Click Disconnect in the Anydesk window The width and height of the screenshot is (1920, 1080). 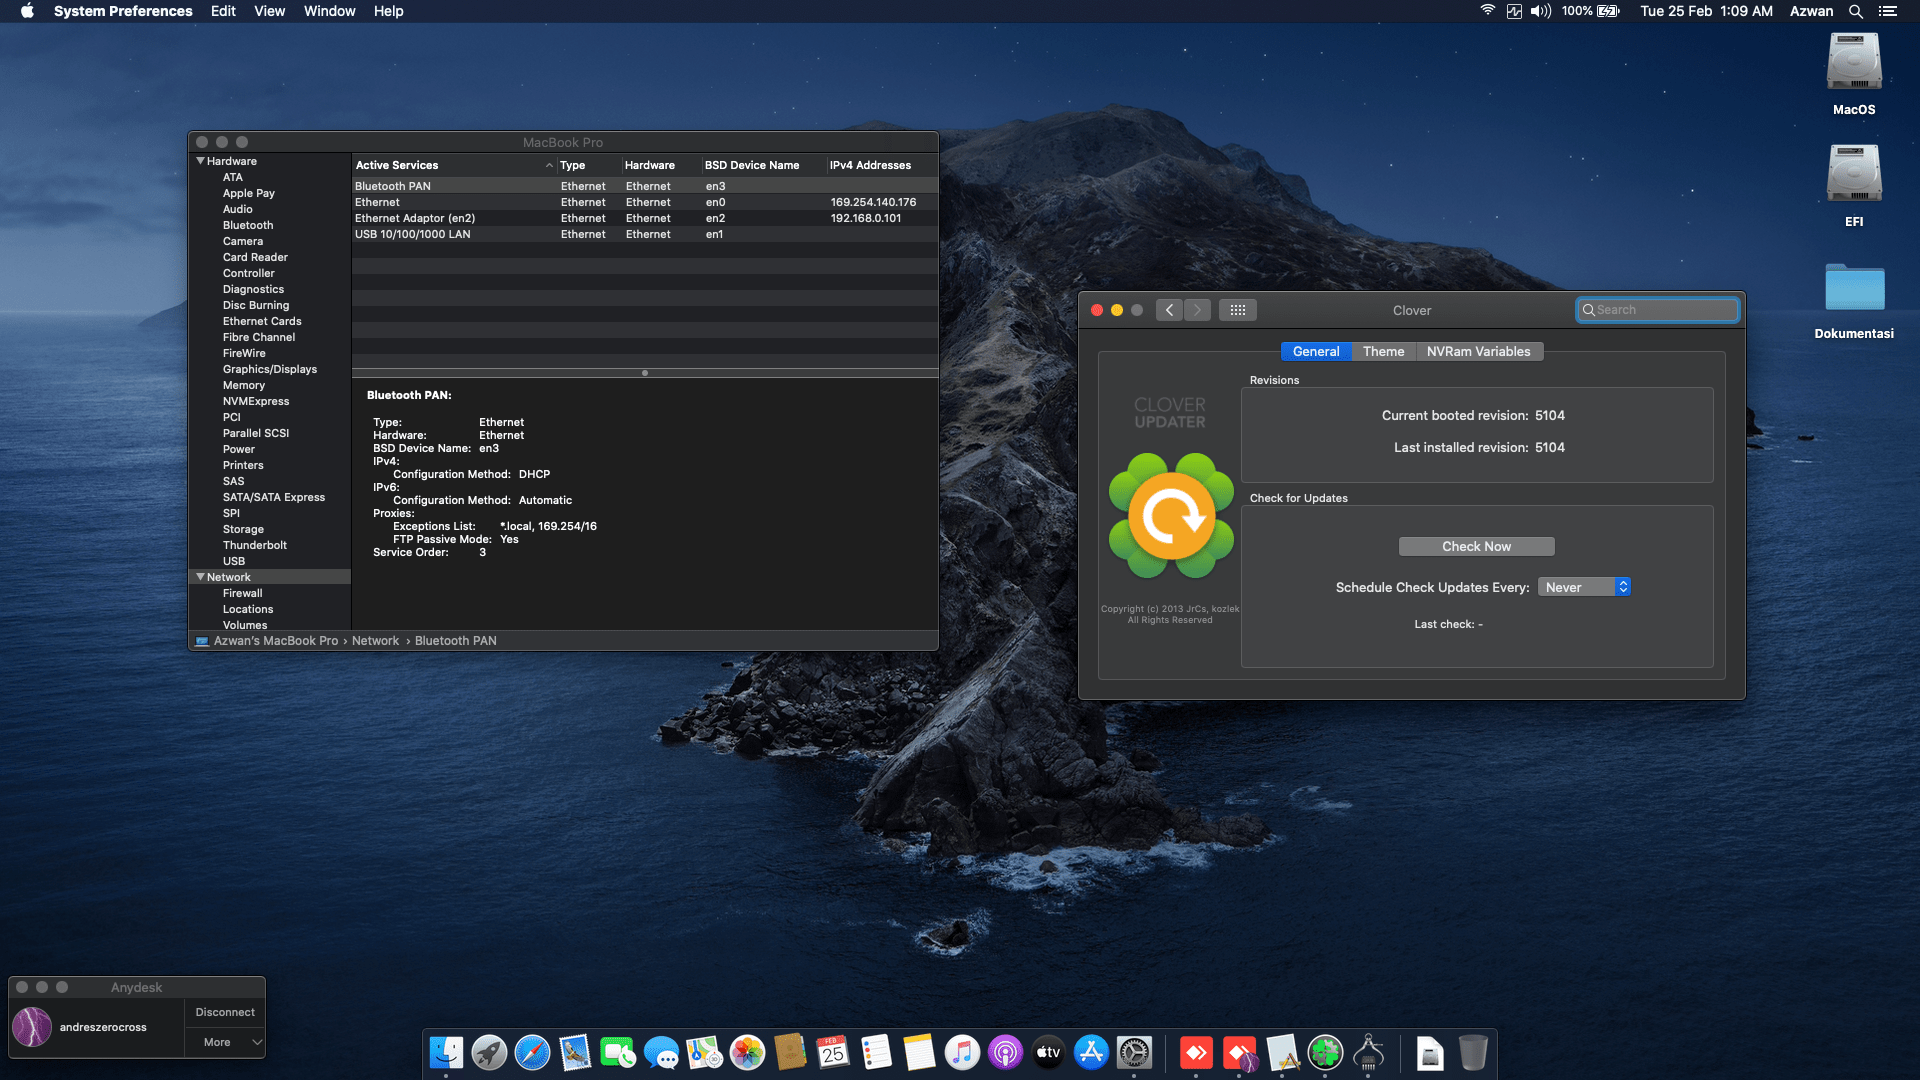pos(225,1012)
